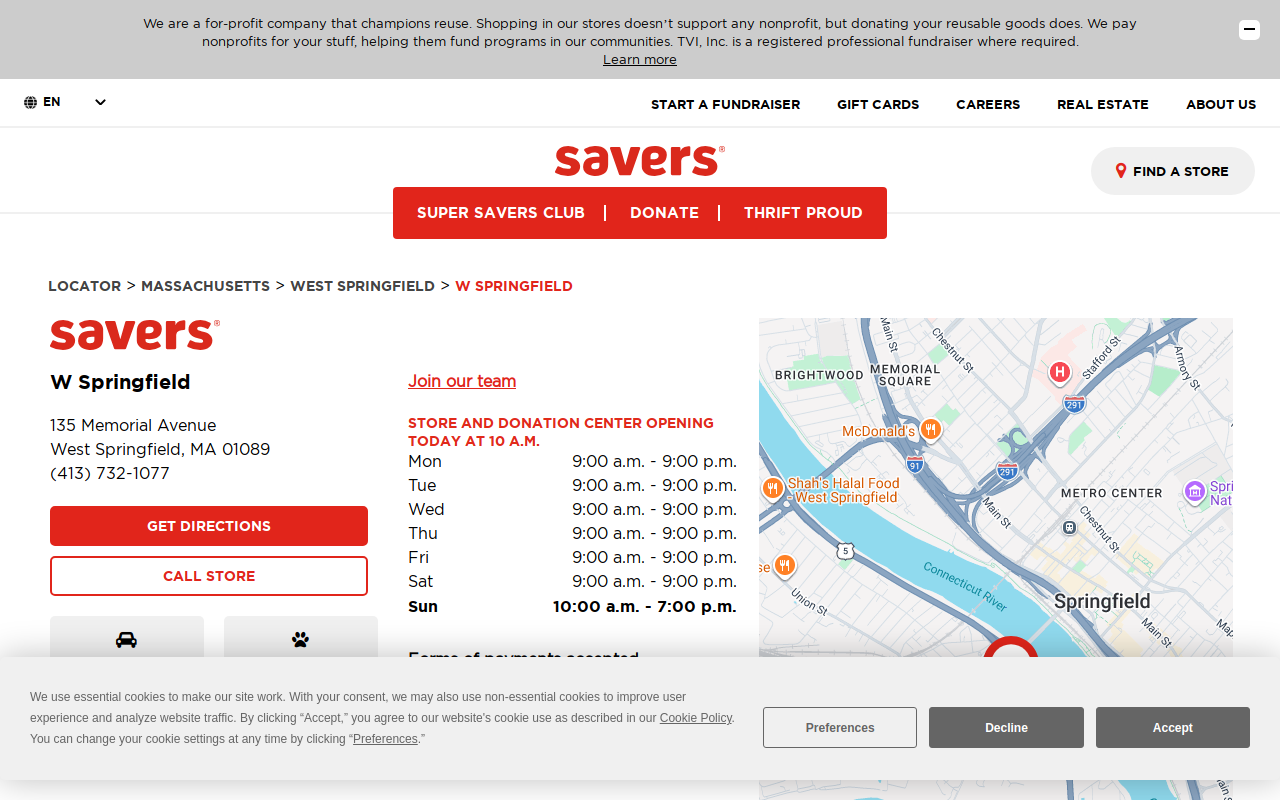The height and width of the screenshot is (800, 1280).
Task: Open the Careers menu item
Action: coord(988,104)
